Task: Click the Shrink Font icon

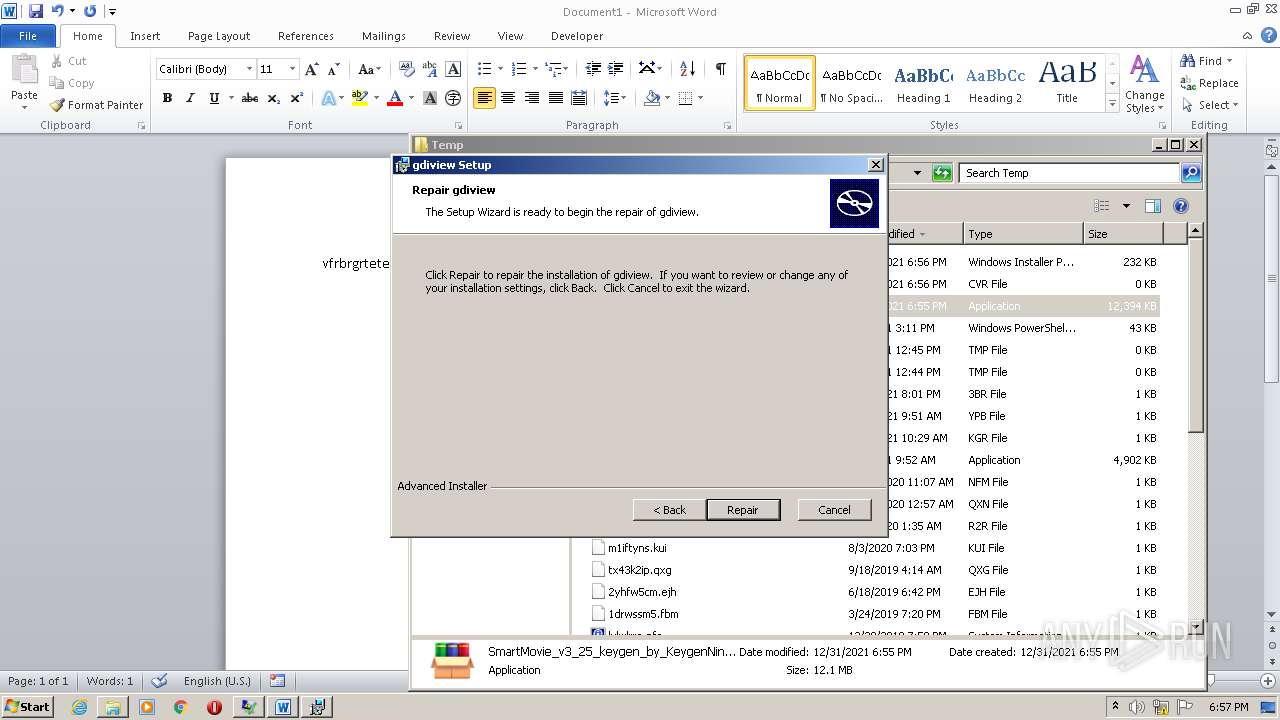Action: (x=334, y=69)
